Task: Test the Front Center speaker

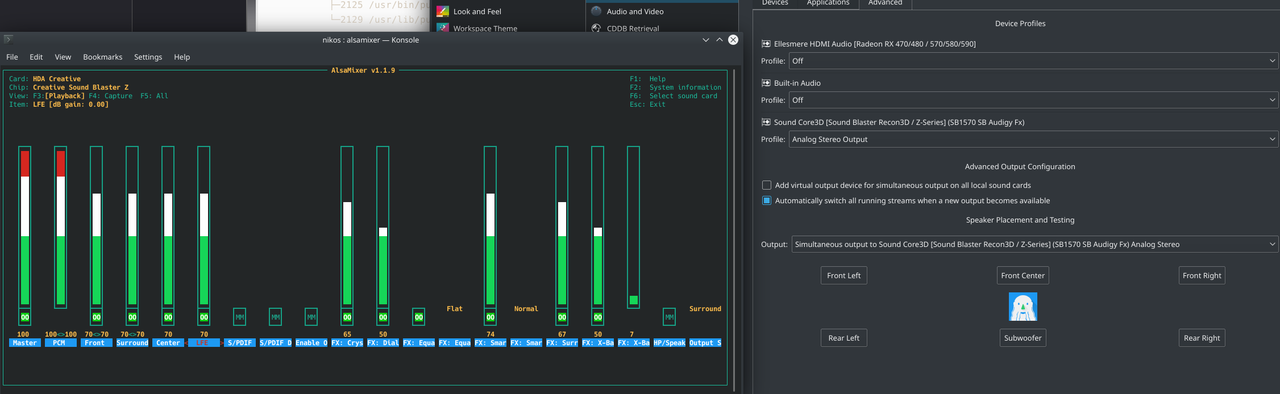Action: tap(1023, 275)
